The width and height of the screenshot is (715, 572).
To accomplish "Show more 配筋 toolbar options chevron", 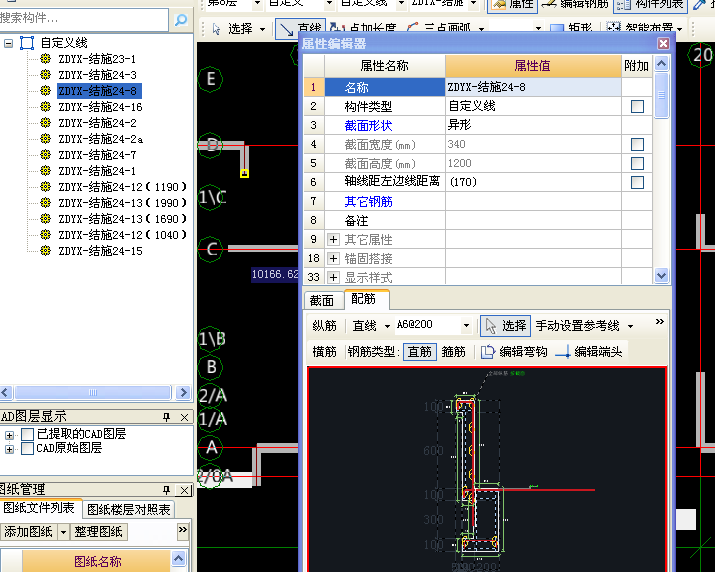I will (x=659, y=322).
